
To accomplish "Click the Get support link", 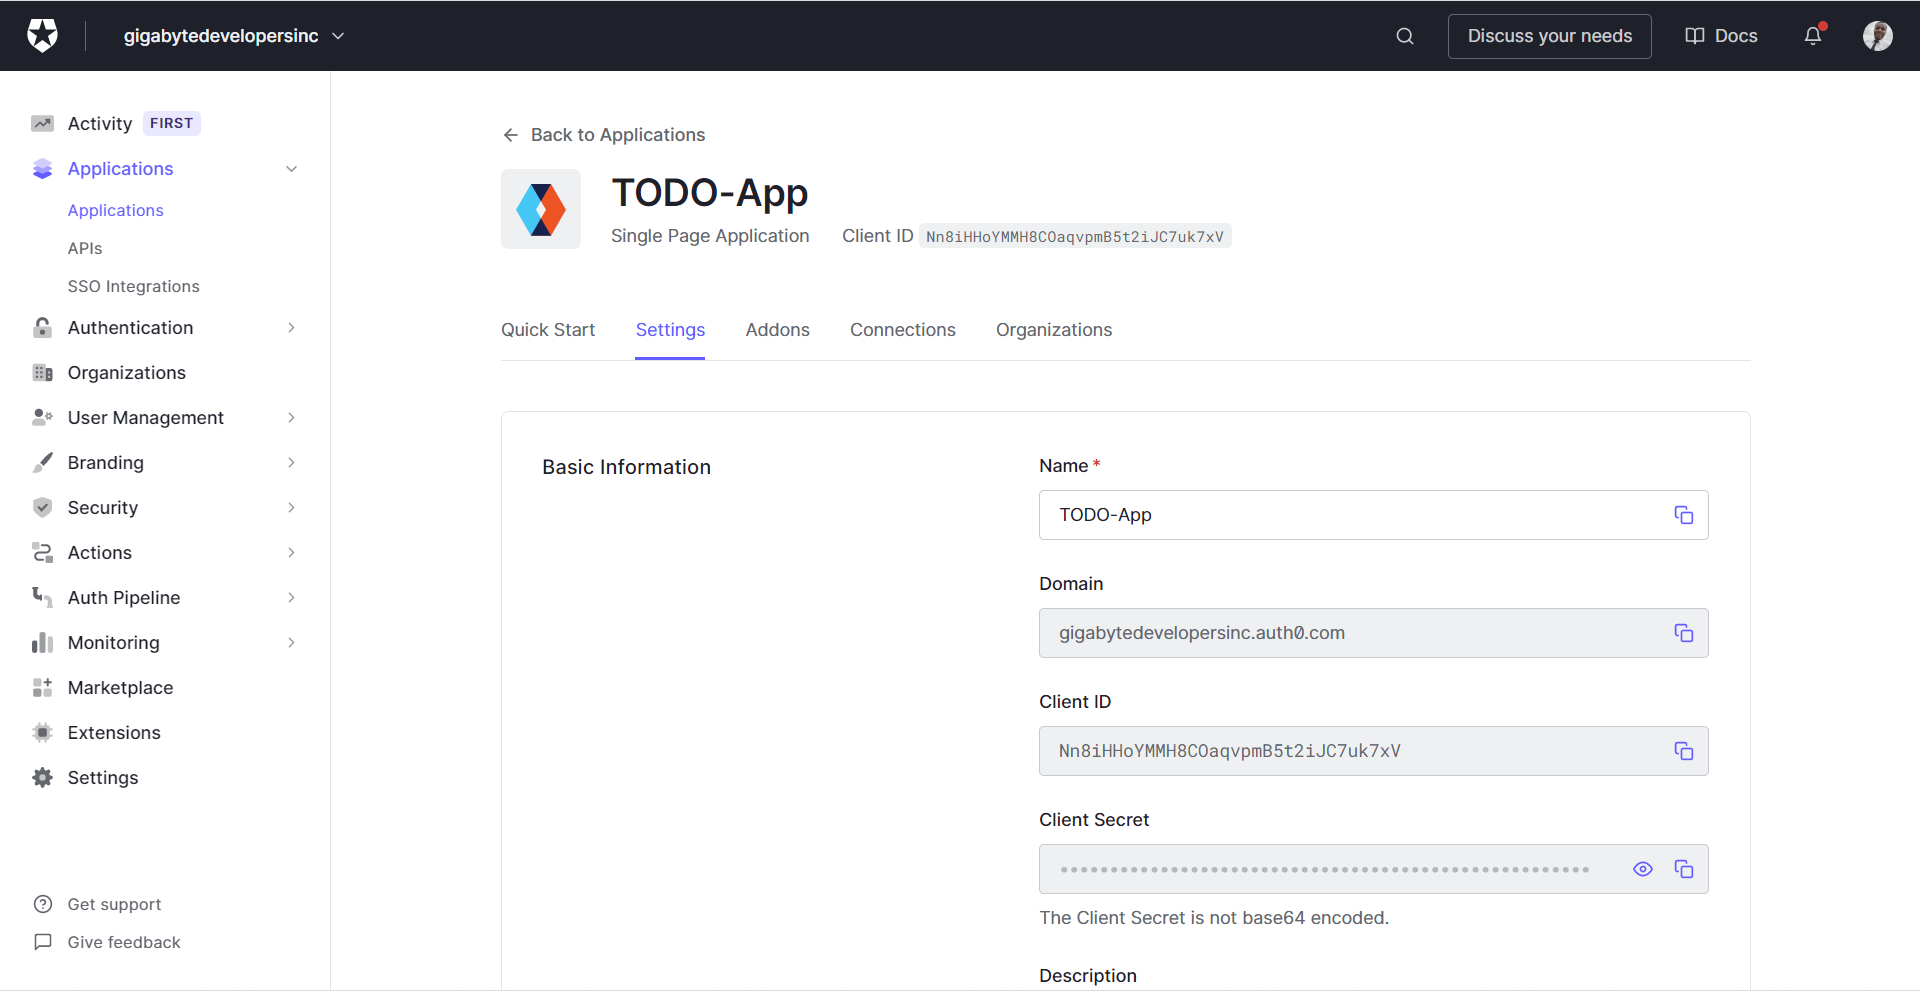I will (x=114, y=904).
